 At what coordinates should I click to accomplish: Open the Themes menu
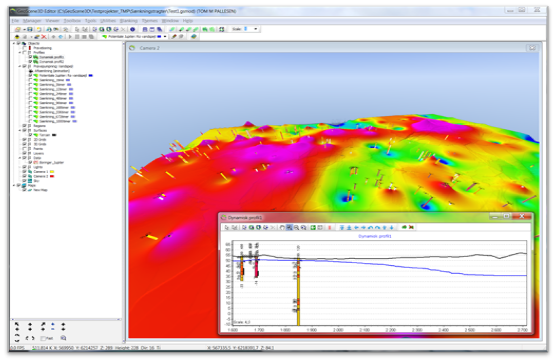pos(150,21)
